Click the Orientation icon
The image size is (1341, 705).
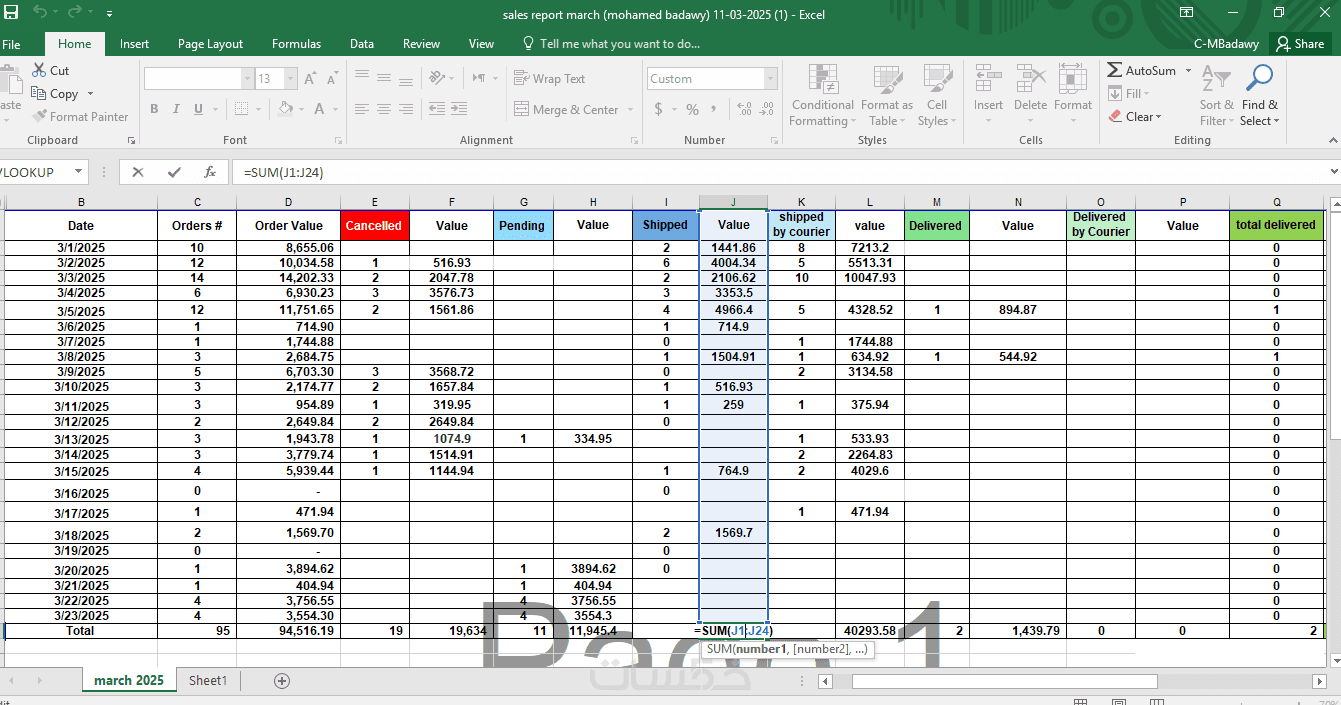point(437,77)
